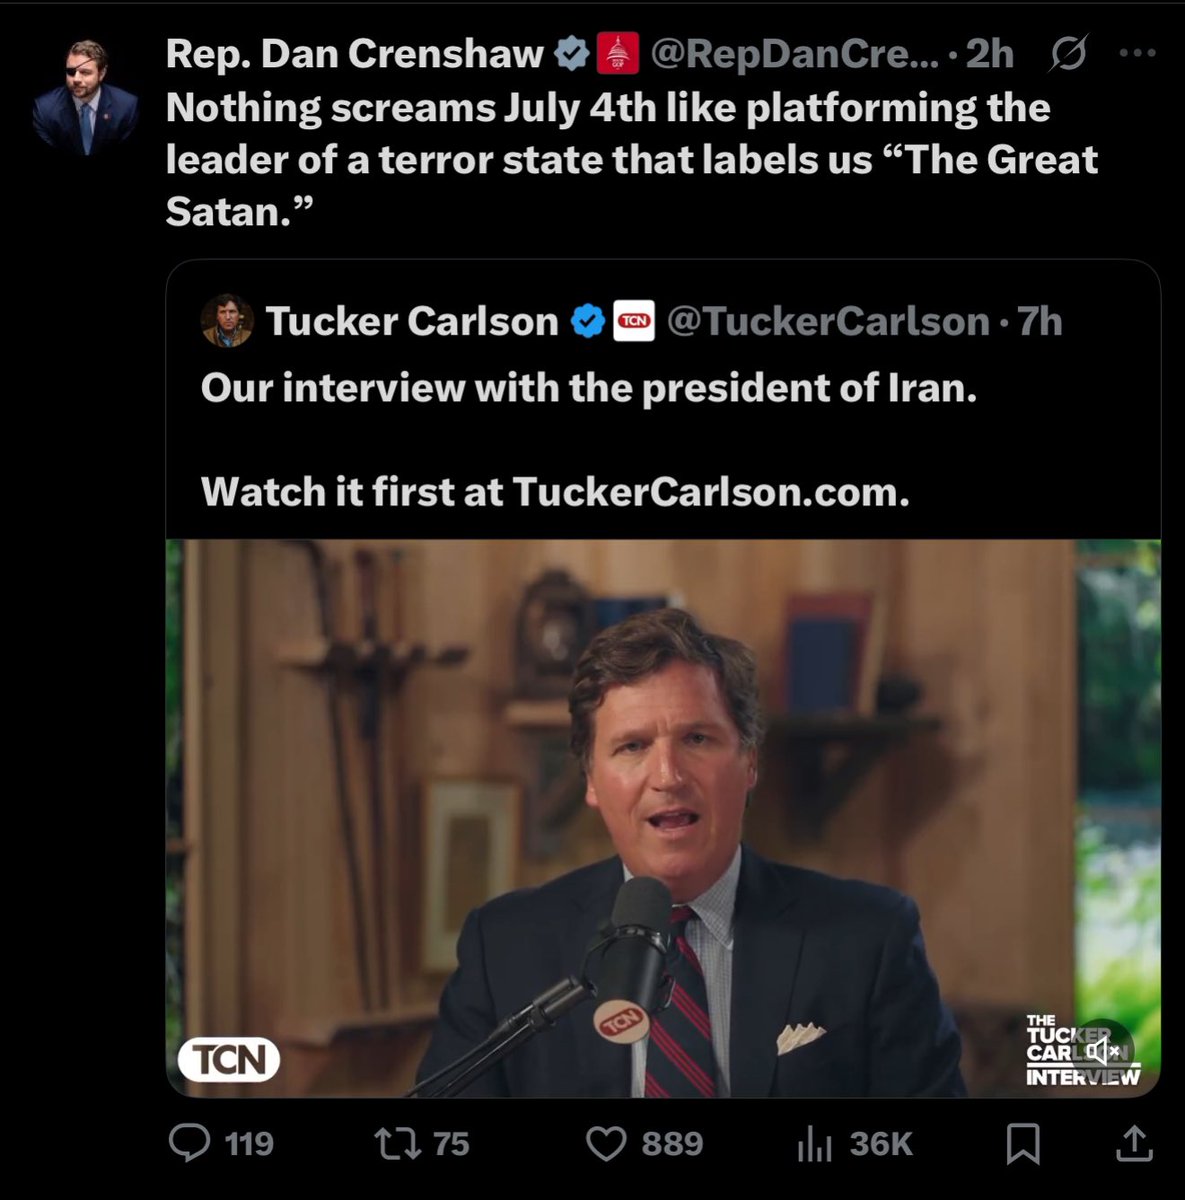Screen dimensions: 1185x1200
Task: Click the Rep. Dan Crenshaw display name
Action: (x=354, y=54)
